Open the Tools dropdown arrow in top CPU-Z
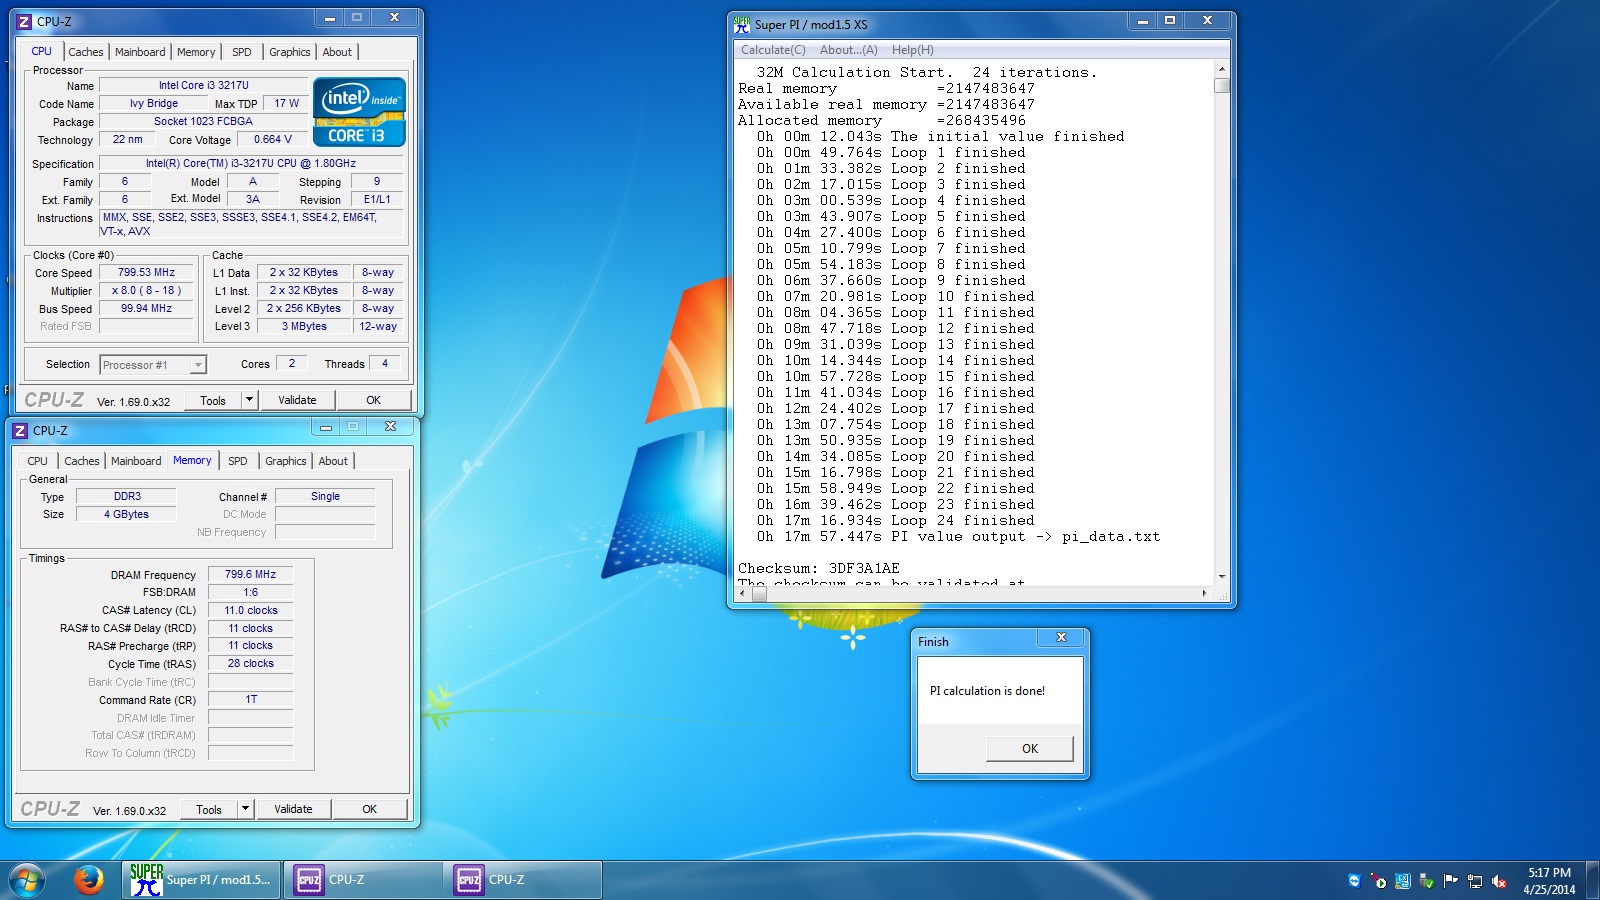Viewport: 1600px width, 900px height. (x=249, y=400)
